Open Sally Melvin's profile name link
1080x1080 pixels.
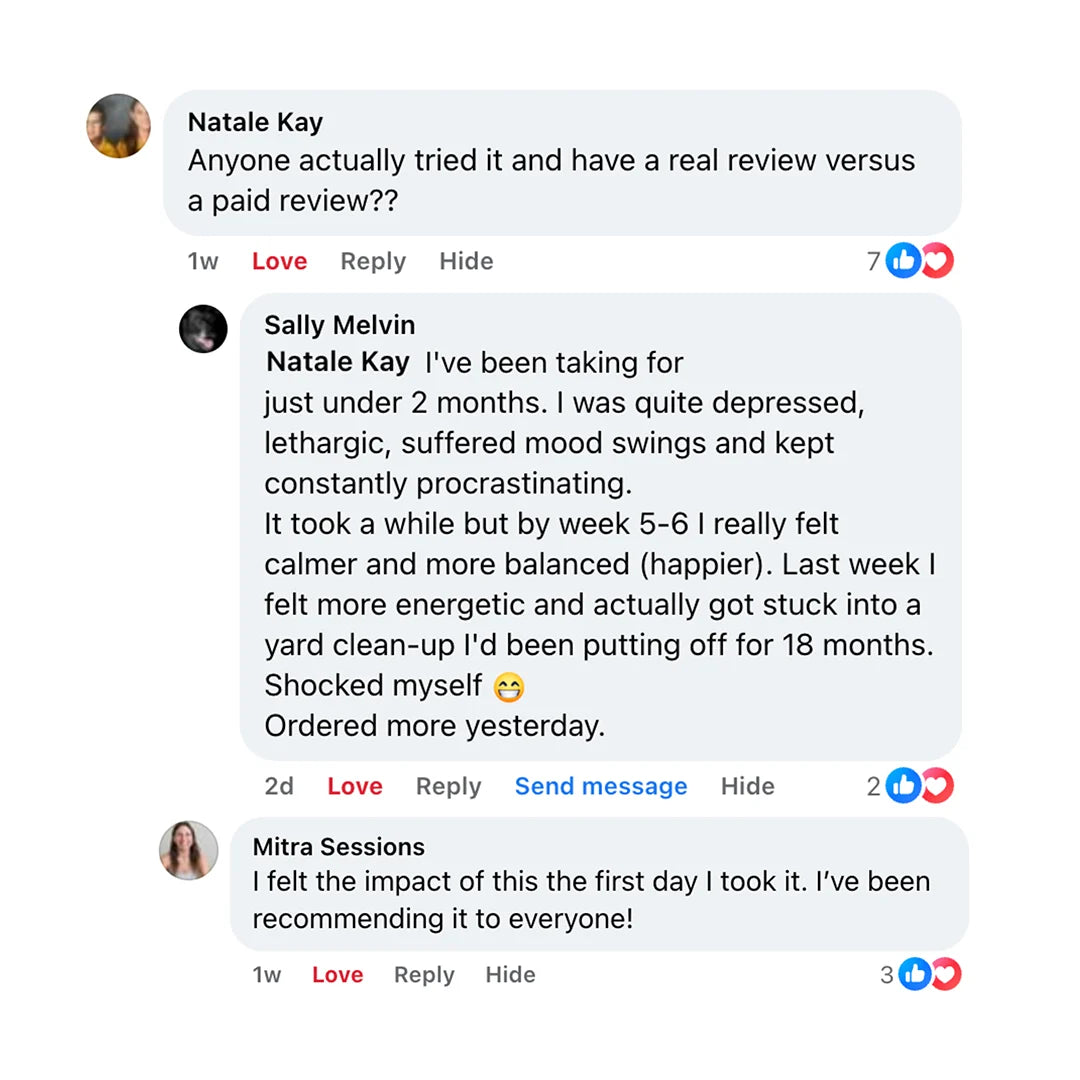[x=339, y=325]
